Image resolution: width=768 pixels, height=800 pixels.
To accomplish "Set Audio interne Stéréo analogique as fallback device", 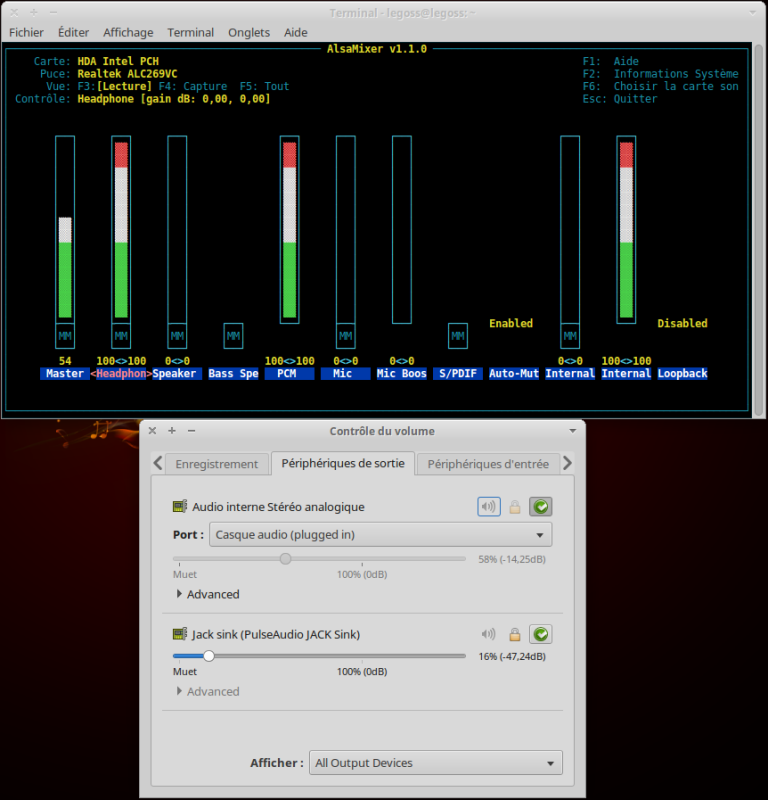I will tap(540, 507).
